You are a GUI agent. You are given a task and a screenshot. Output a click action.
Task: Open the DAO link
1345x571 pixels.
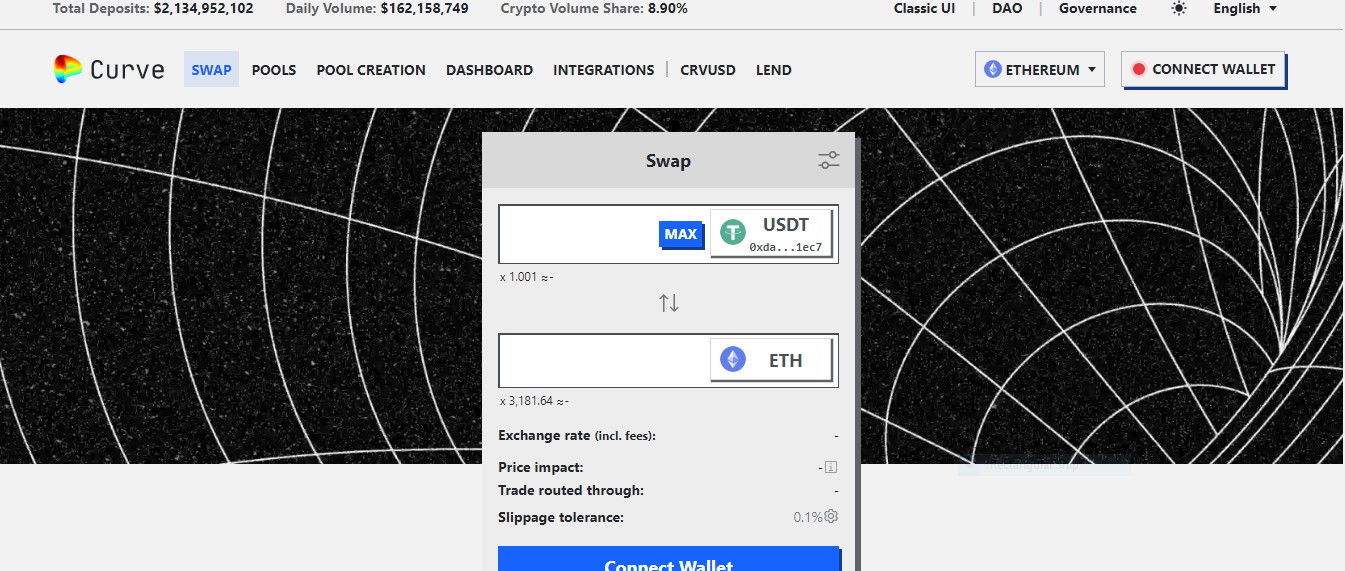[x=1007, y=8]
